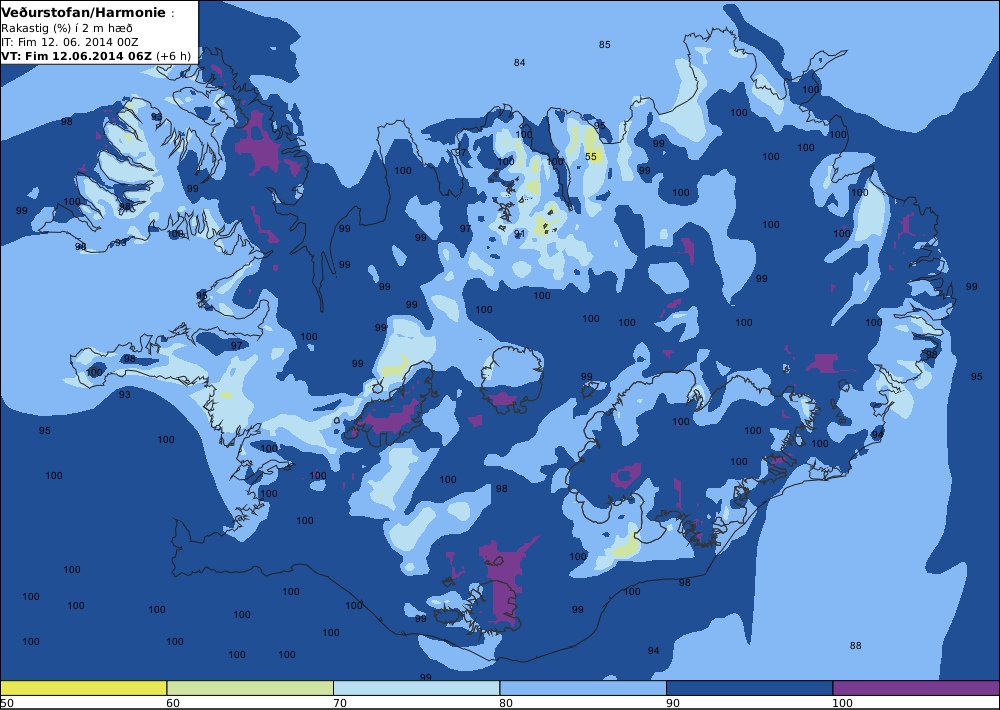This screenshot has height=710, width=1000.
Task: Select the light blue 70–80 legend band
Action: coord(416,688)
